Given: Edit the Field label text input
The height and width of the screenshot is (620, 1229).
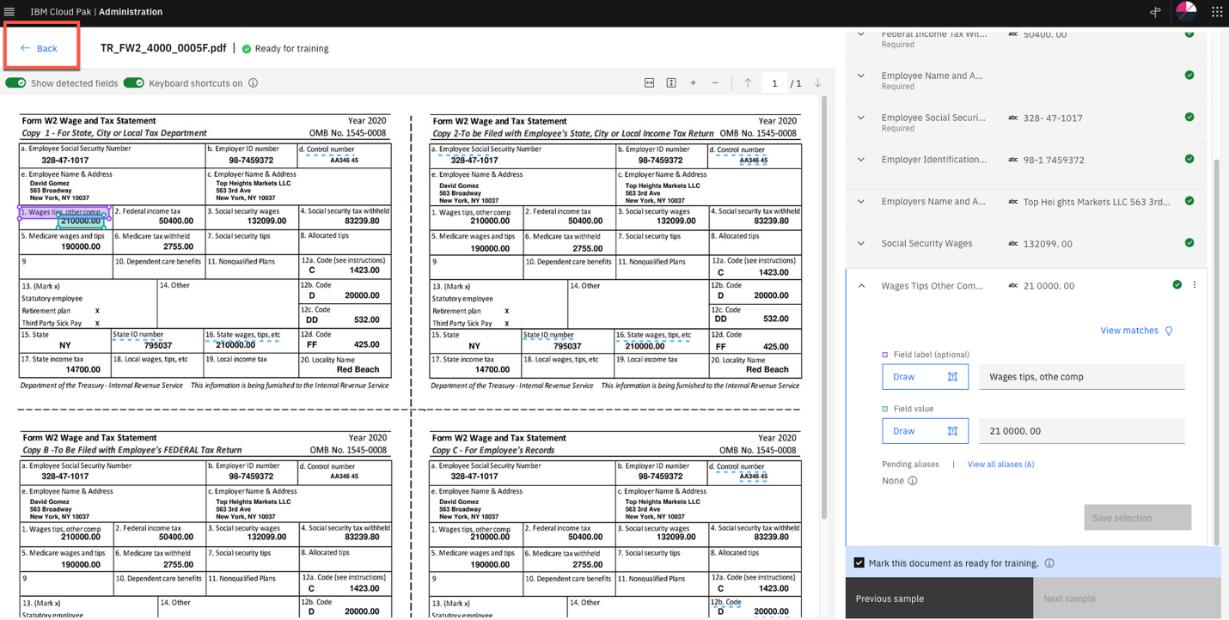Looking at the screenshot, I should [x=1082, y=376].
